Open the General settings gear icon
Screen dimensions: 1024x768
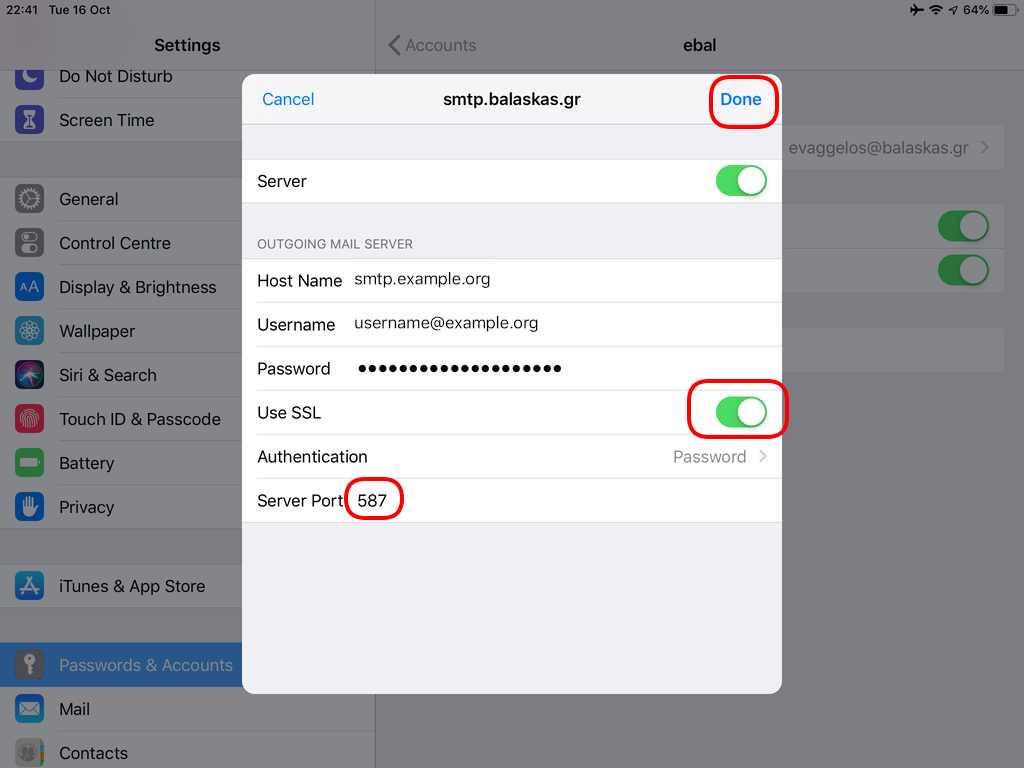[x=29, y=199]
